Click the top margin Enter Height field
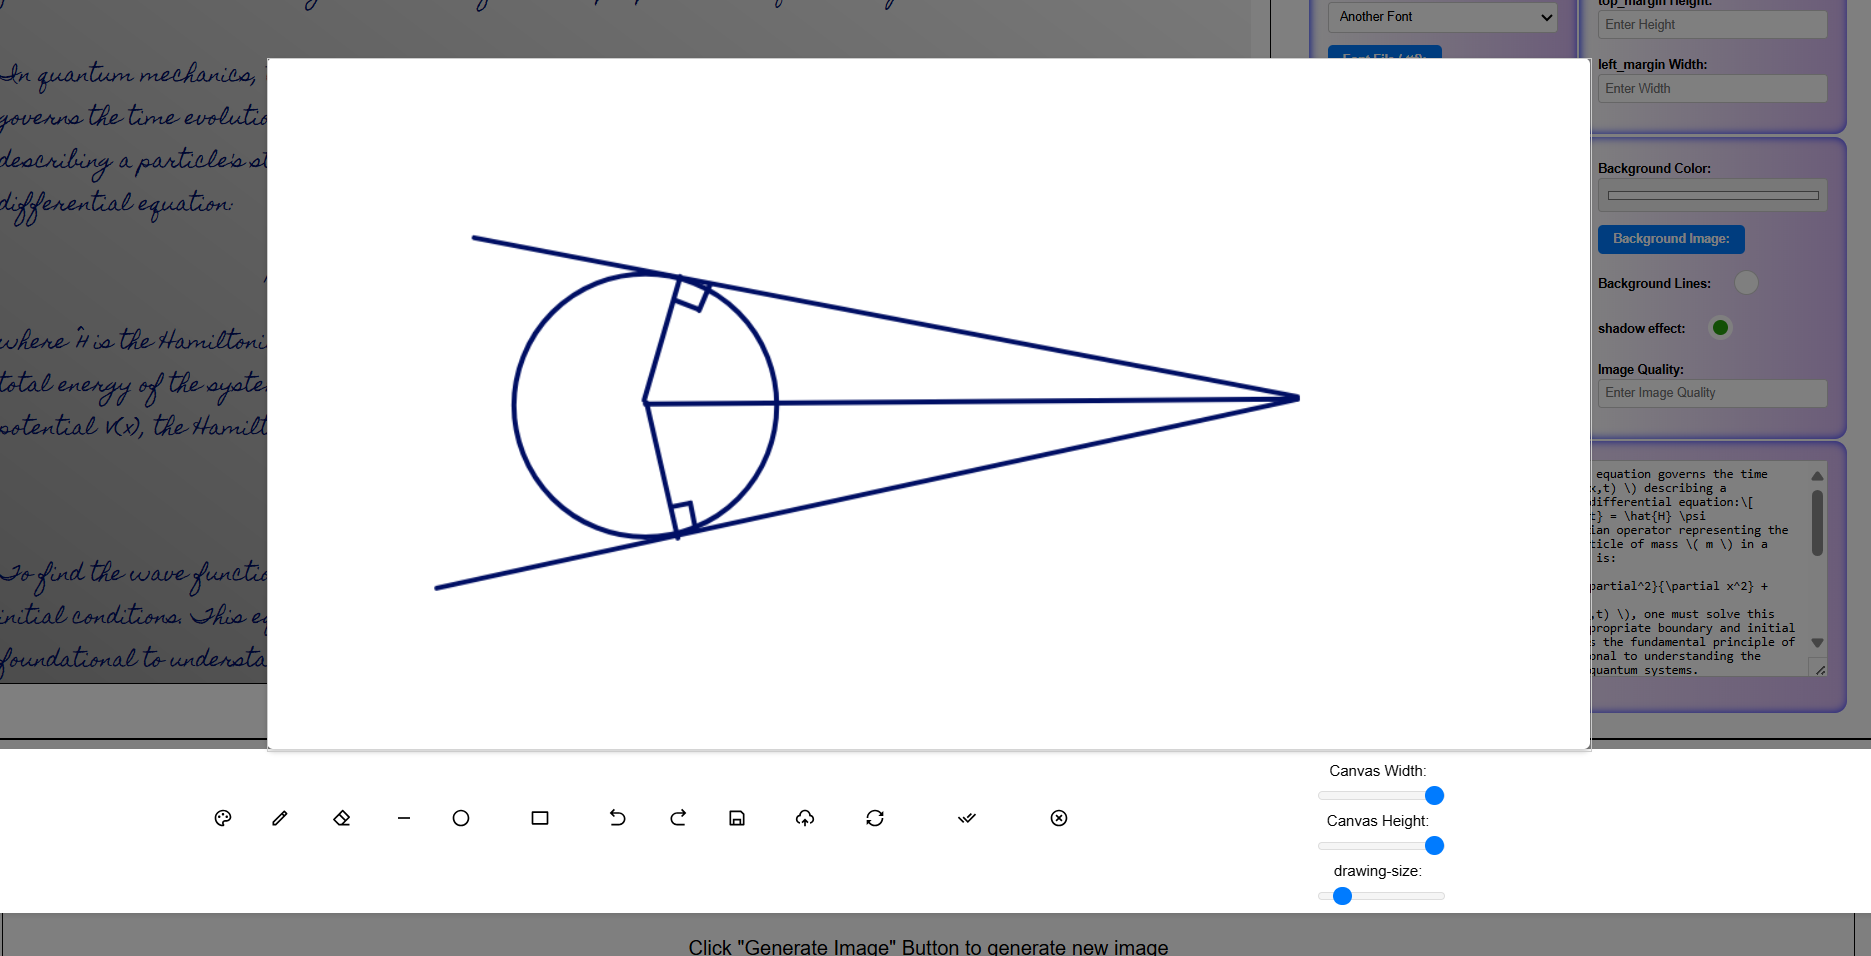 1712,25
